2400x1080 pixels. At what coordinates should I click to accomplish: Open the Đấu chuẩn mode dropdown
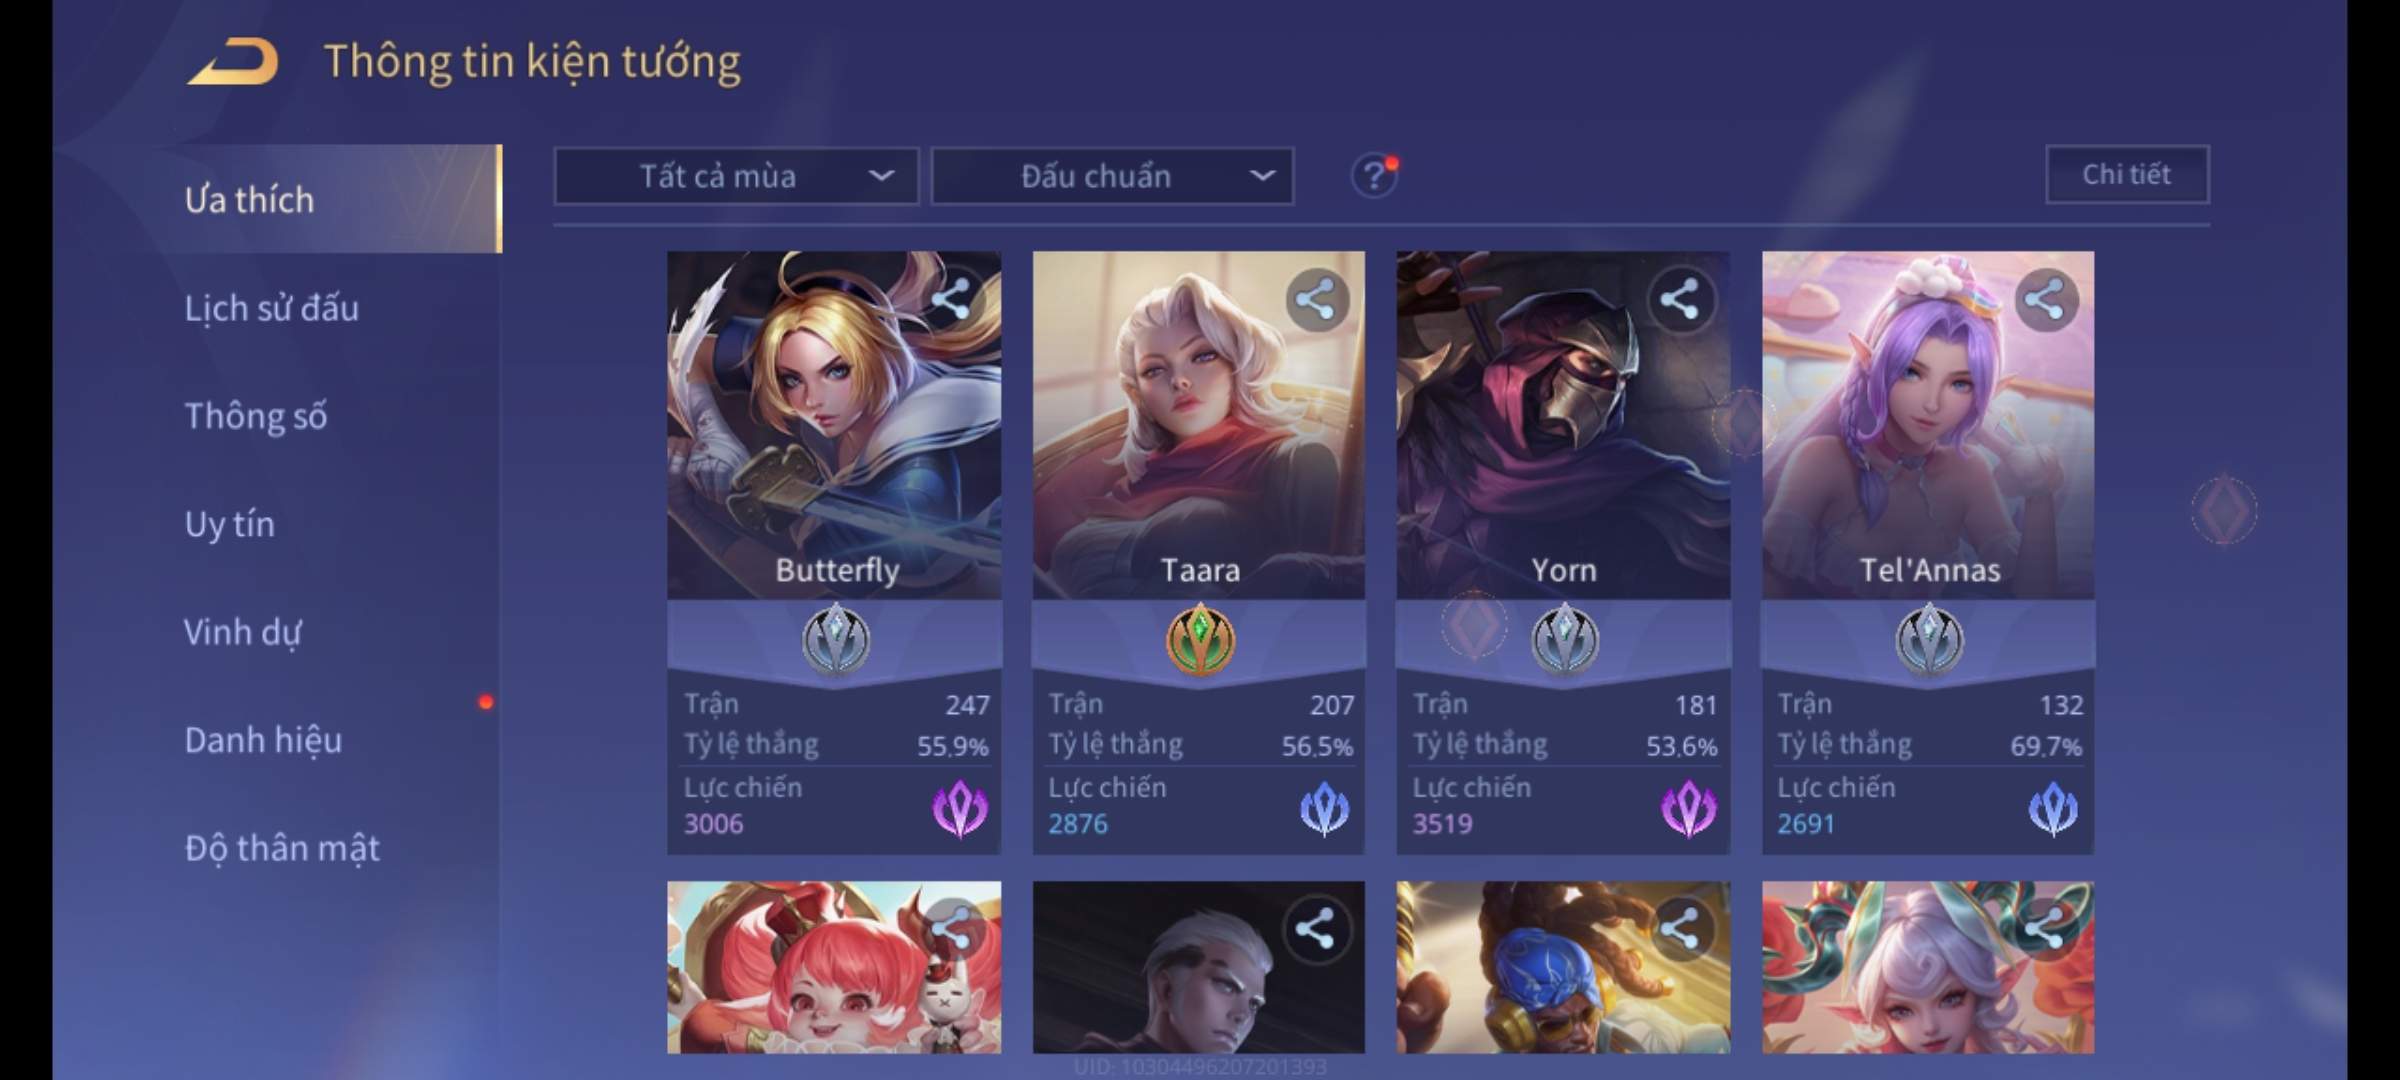[x=1113, y=177]
